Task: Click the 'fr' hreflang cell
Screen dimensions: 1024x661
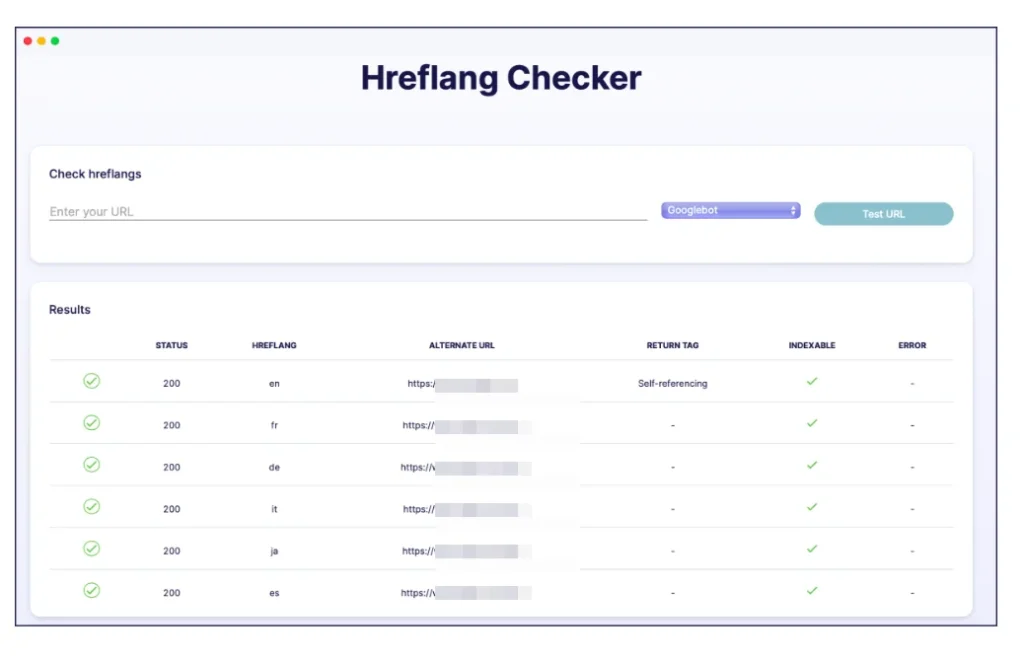Action: pos(274,425)
